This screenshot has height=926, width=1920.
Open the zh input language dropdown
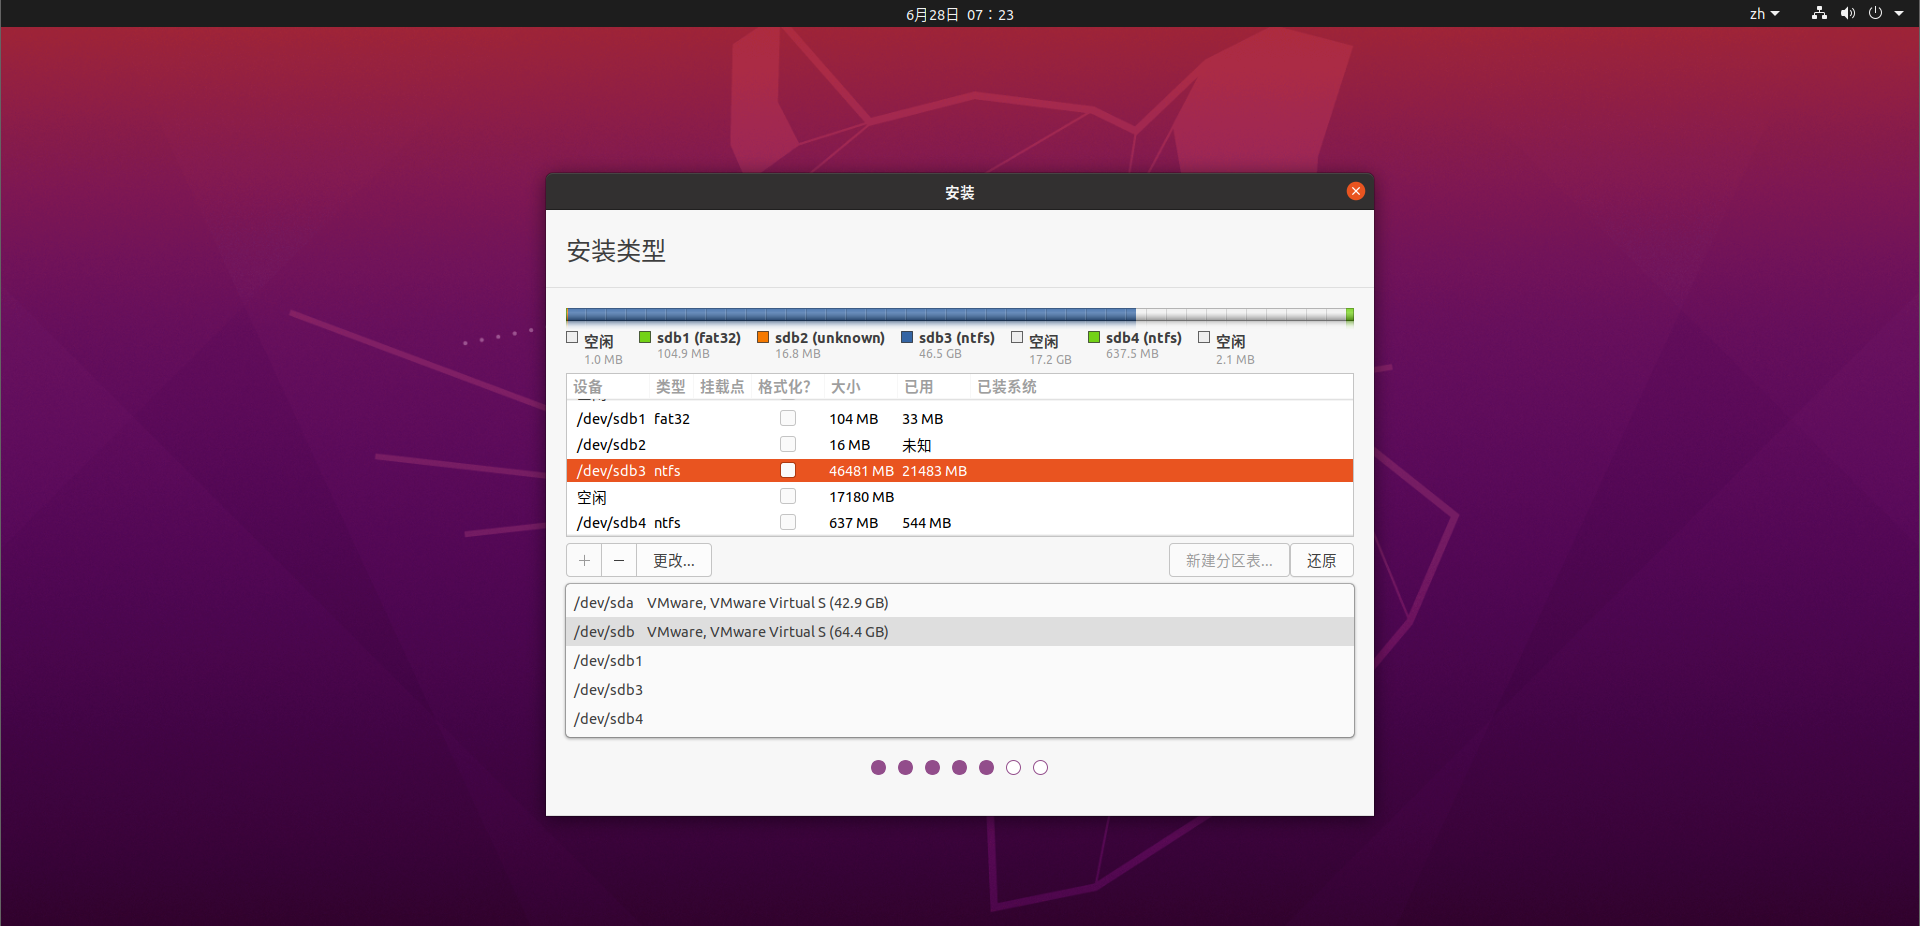[1764, 14]
